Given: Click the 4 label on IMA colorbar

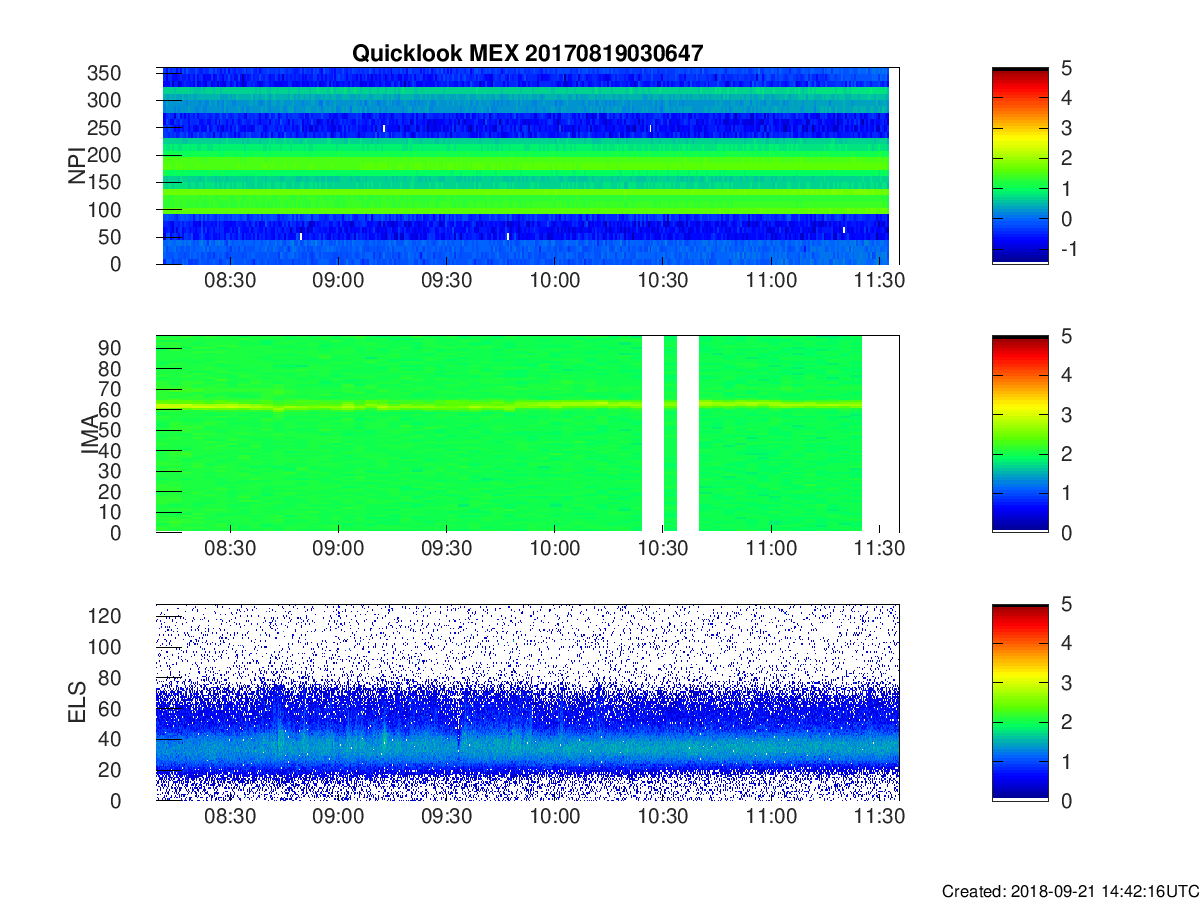Looking at the screenshot, I should point(1066,375).
